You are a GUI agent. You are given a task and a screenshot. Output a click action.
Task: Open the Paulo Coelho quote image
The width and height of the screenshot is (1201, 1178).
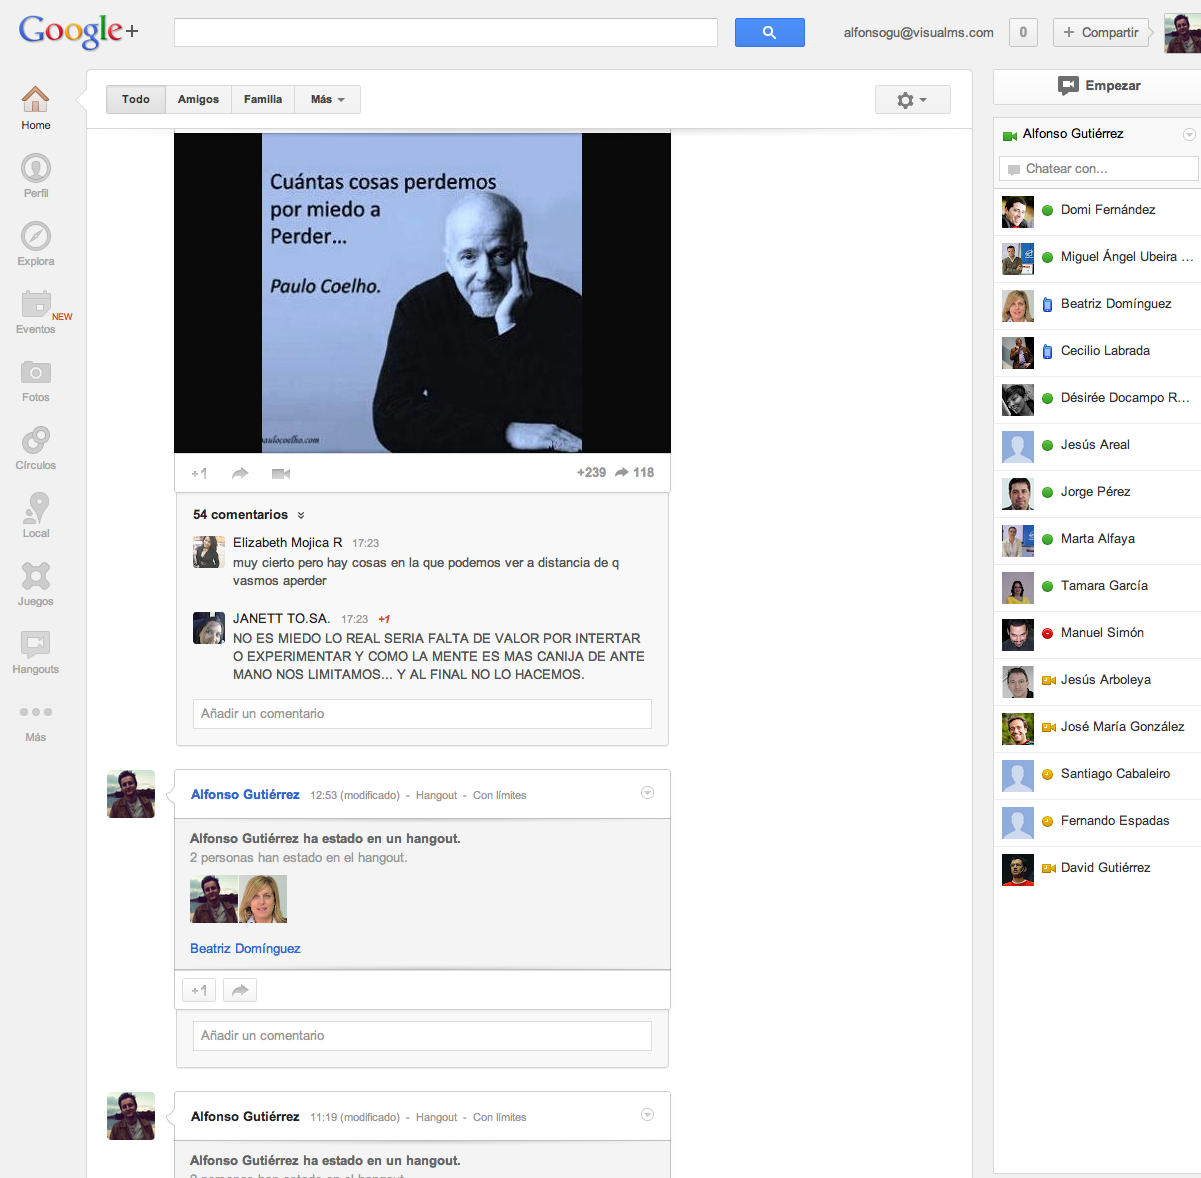coord(422,293)
